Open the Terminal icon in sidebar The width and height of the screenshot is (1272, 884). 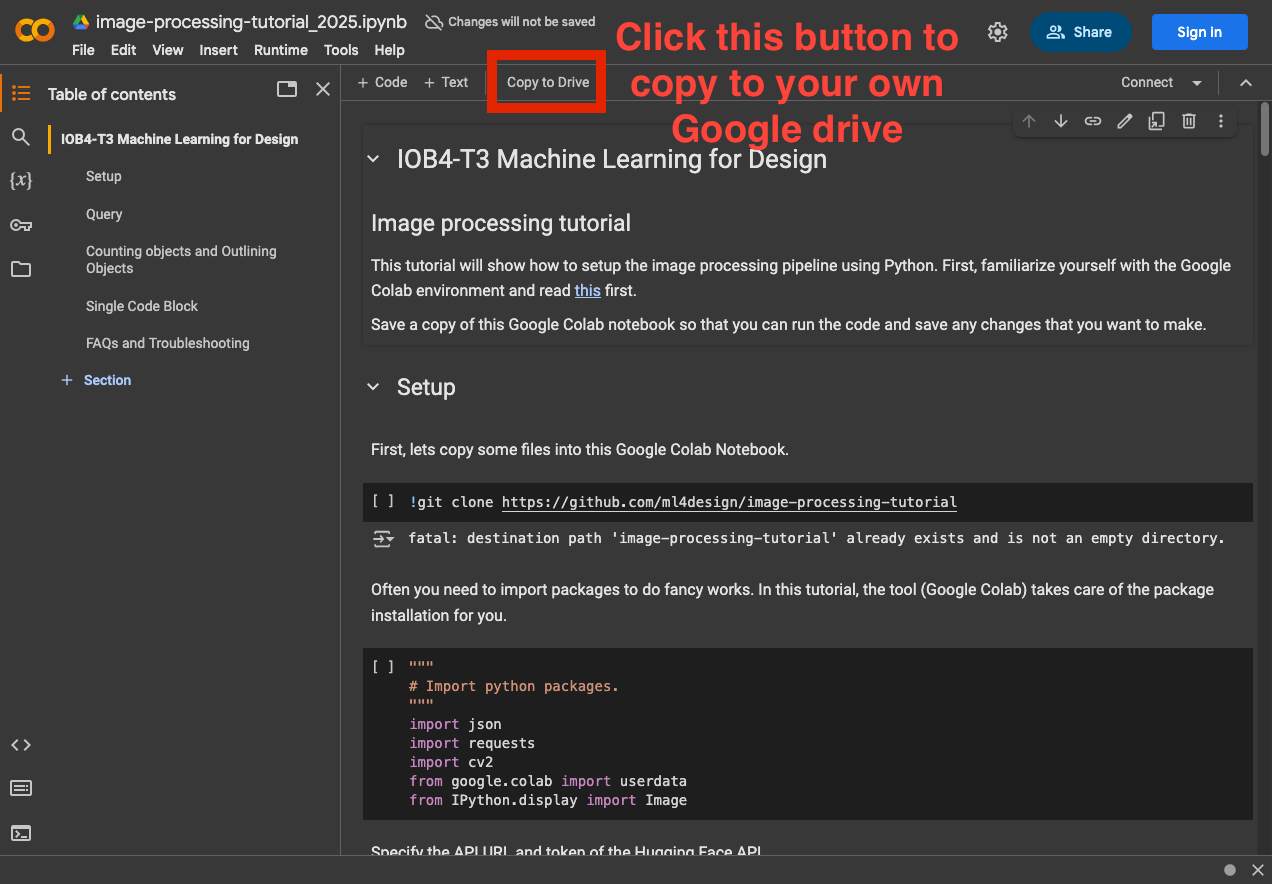pos(21,832)
